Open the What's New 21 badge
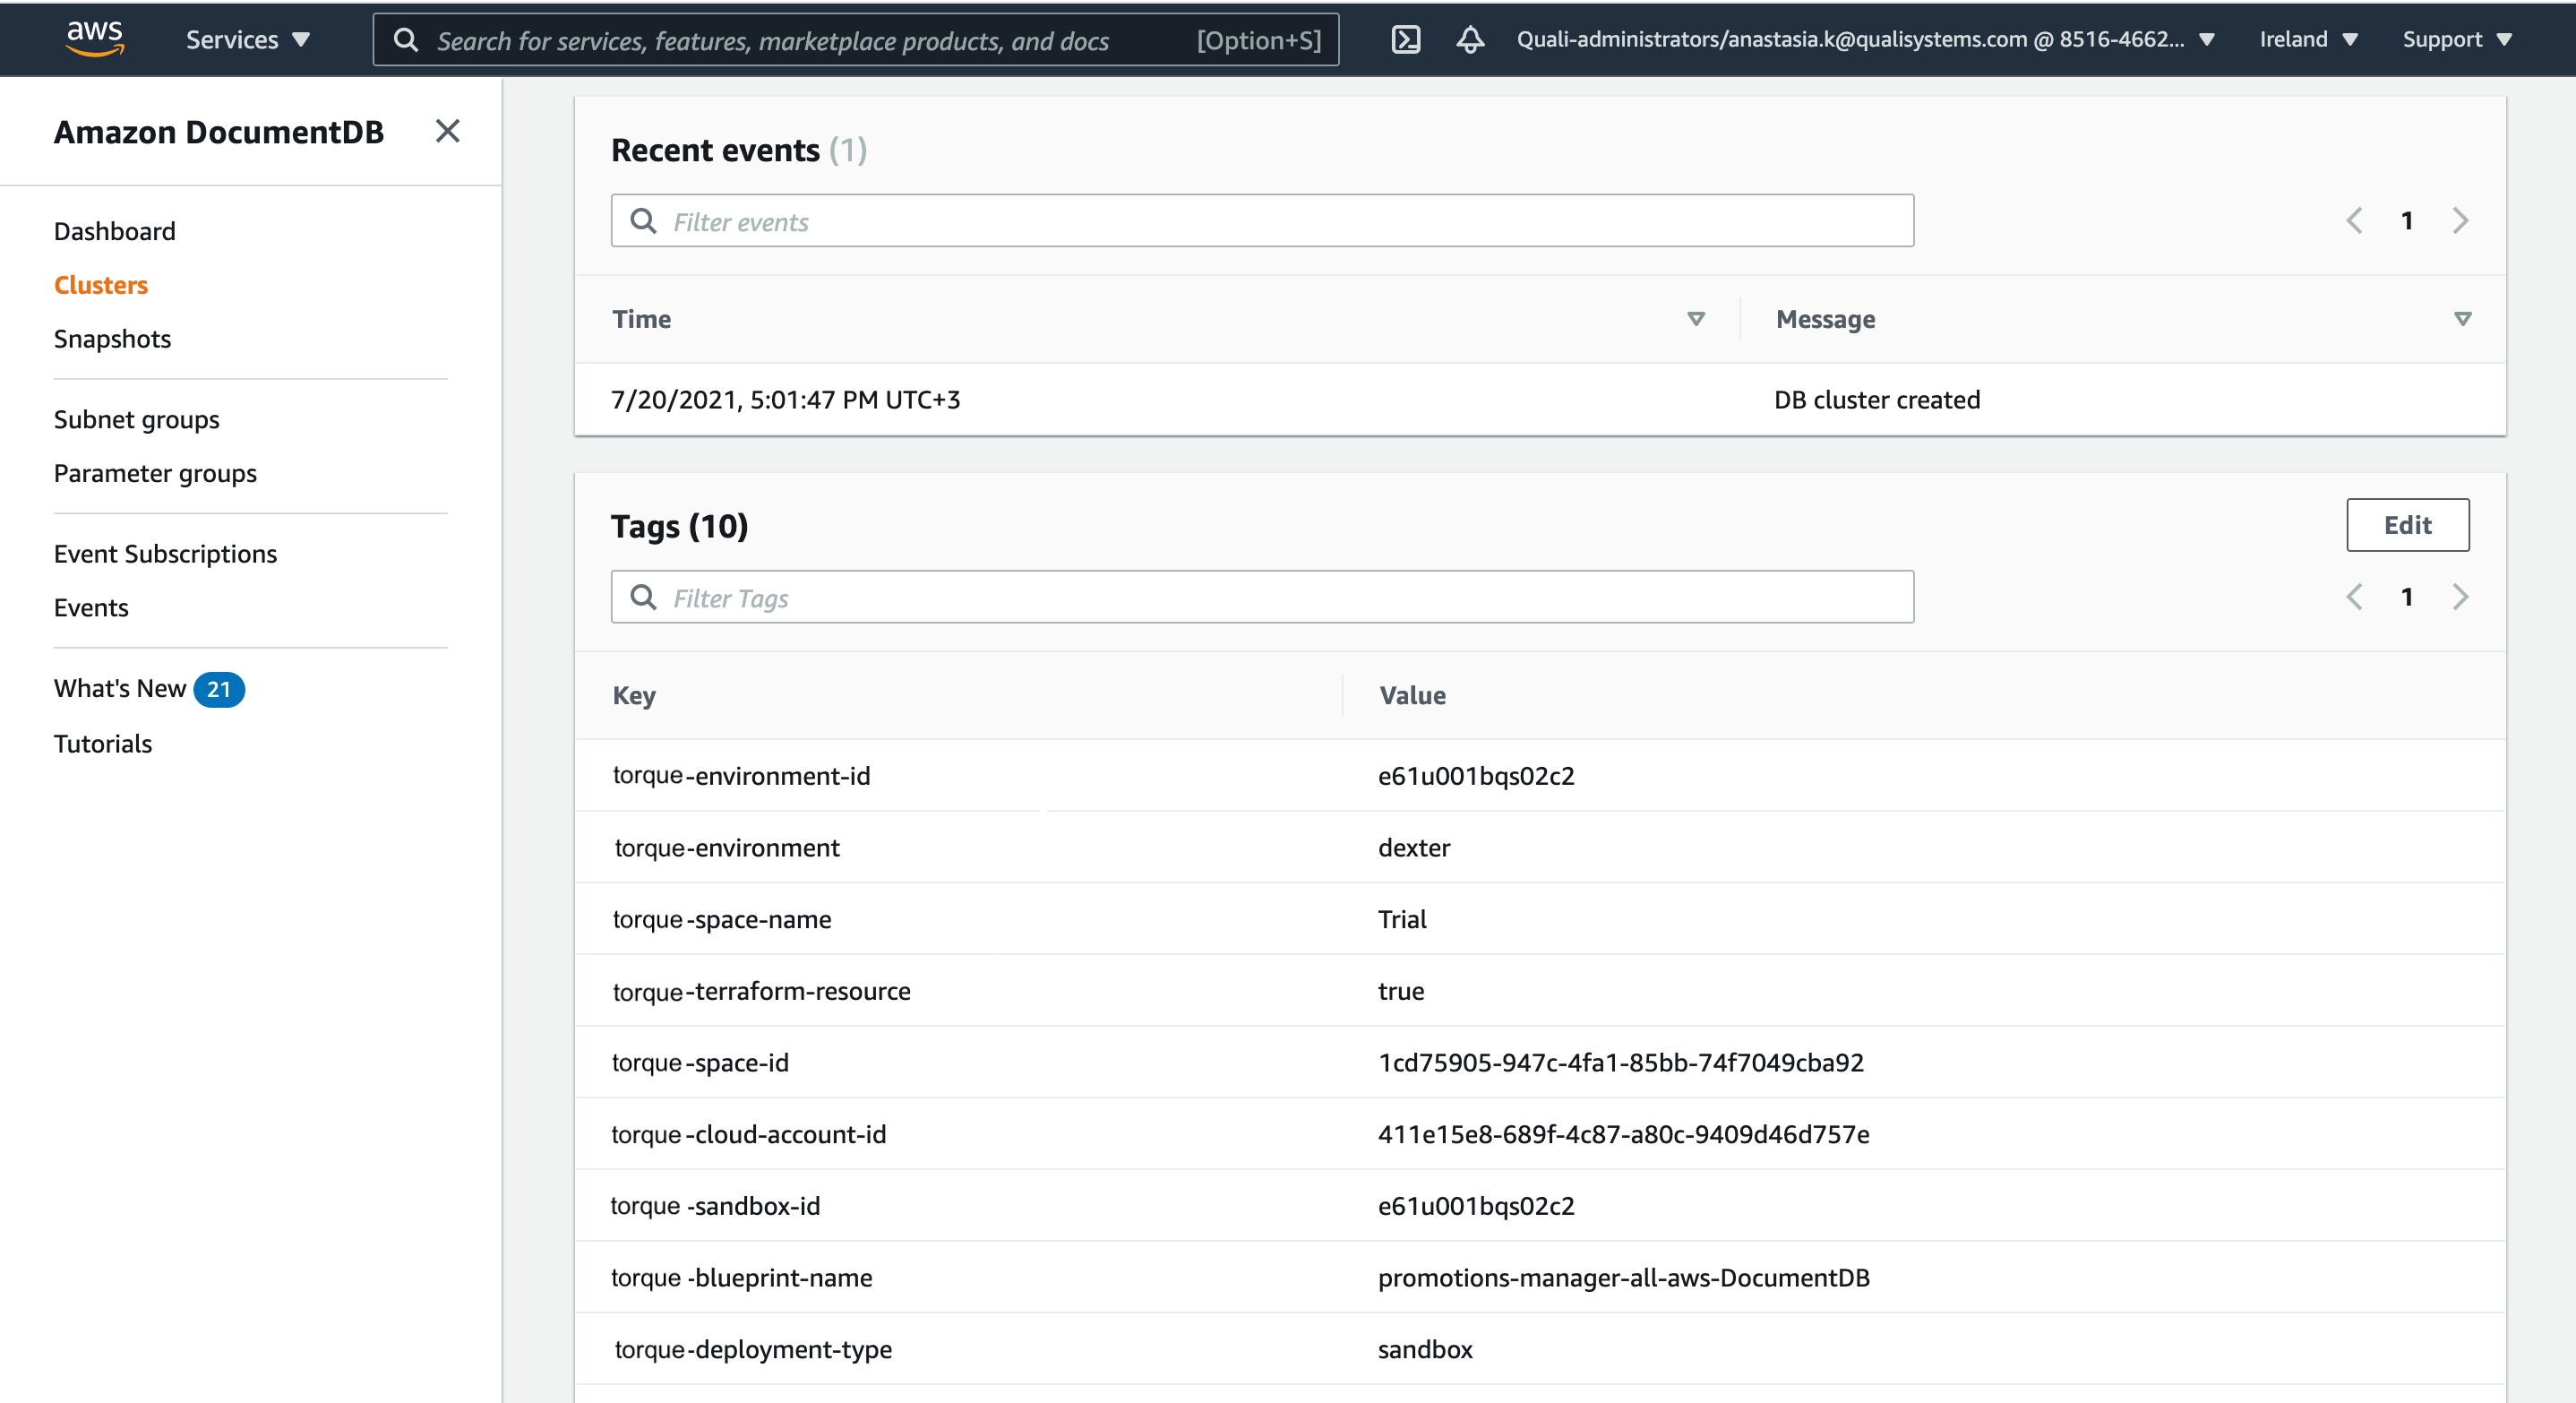This screenshot has height=1403, width=2576. (x=219, y=689)
